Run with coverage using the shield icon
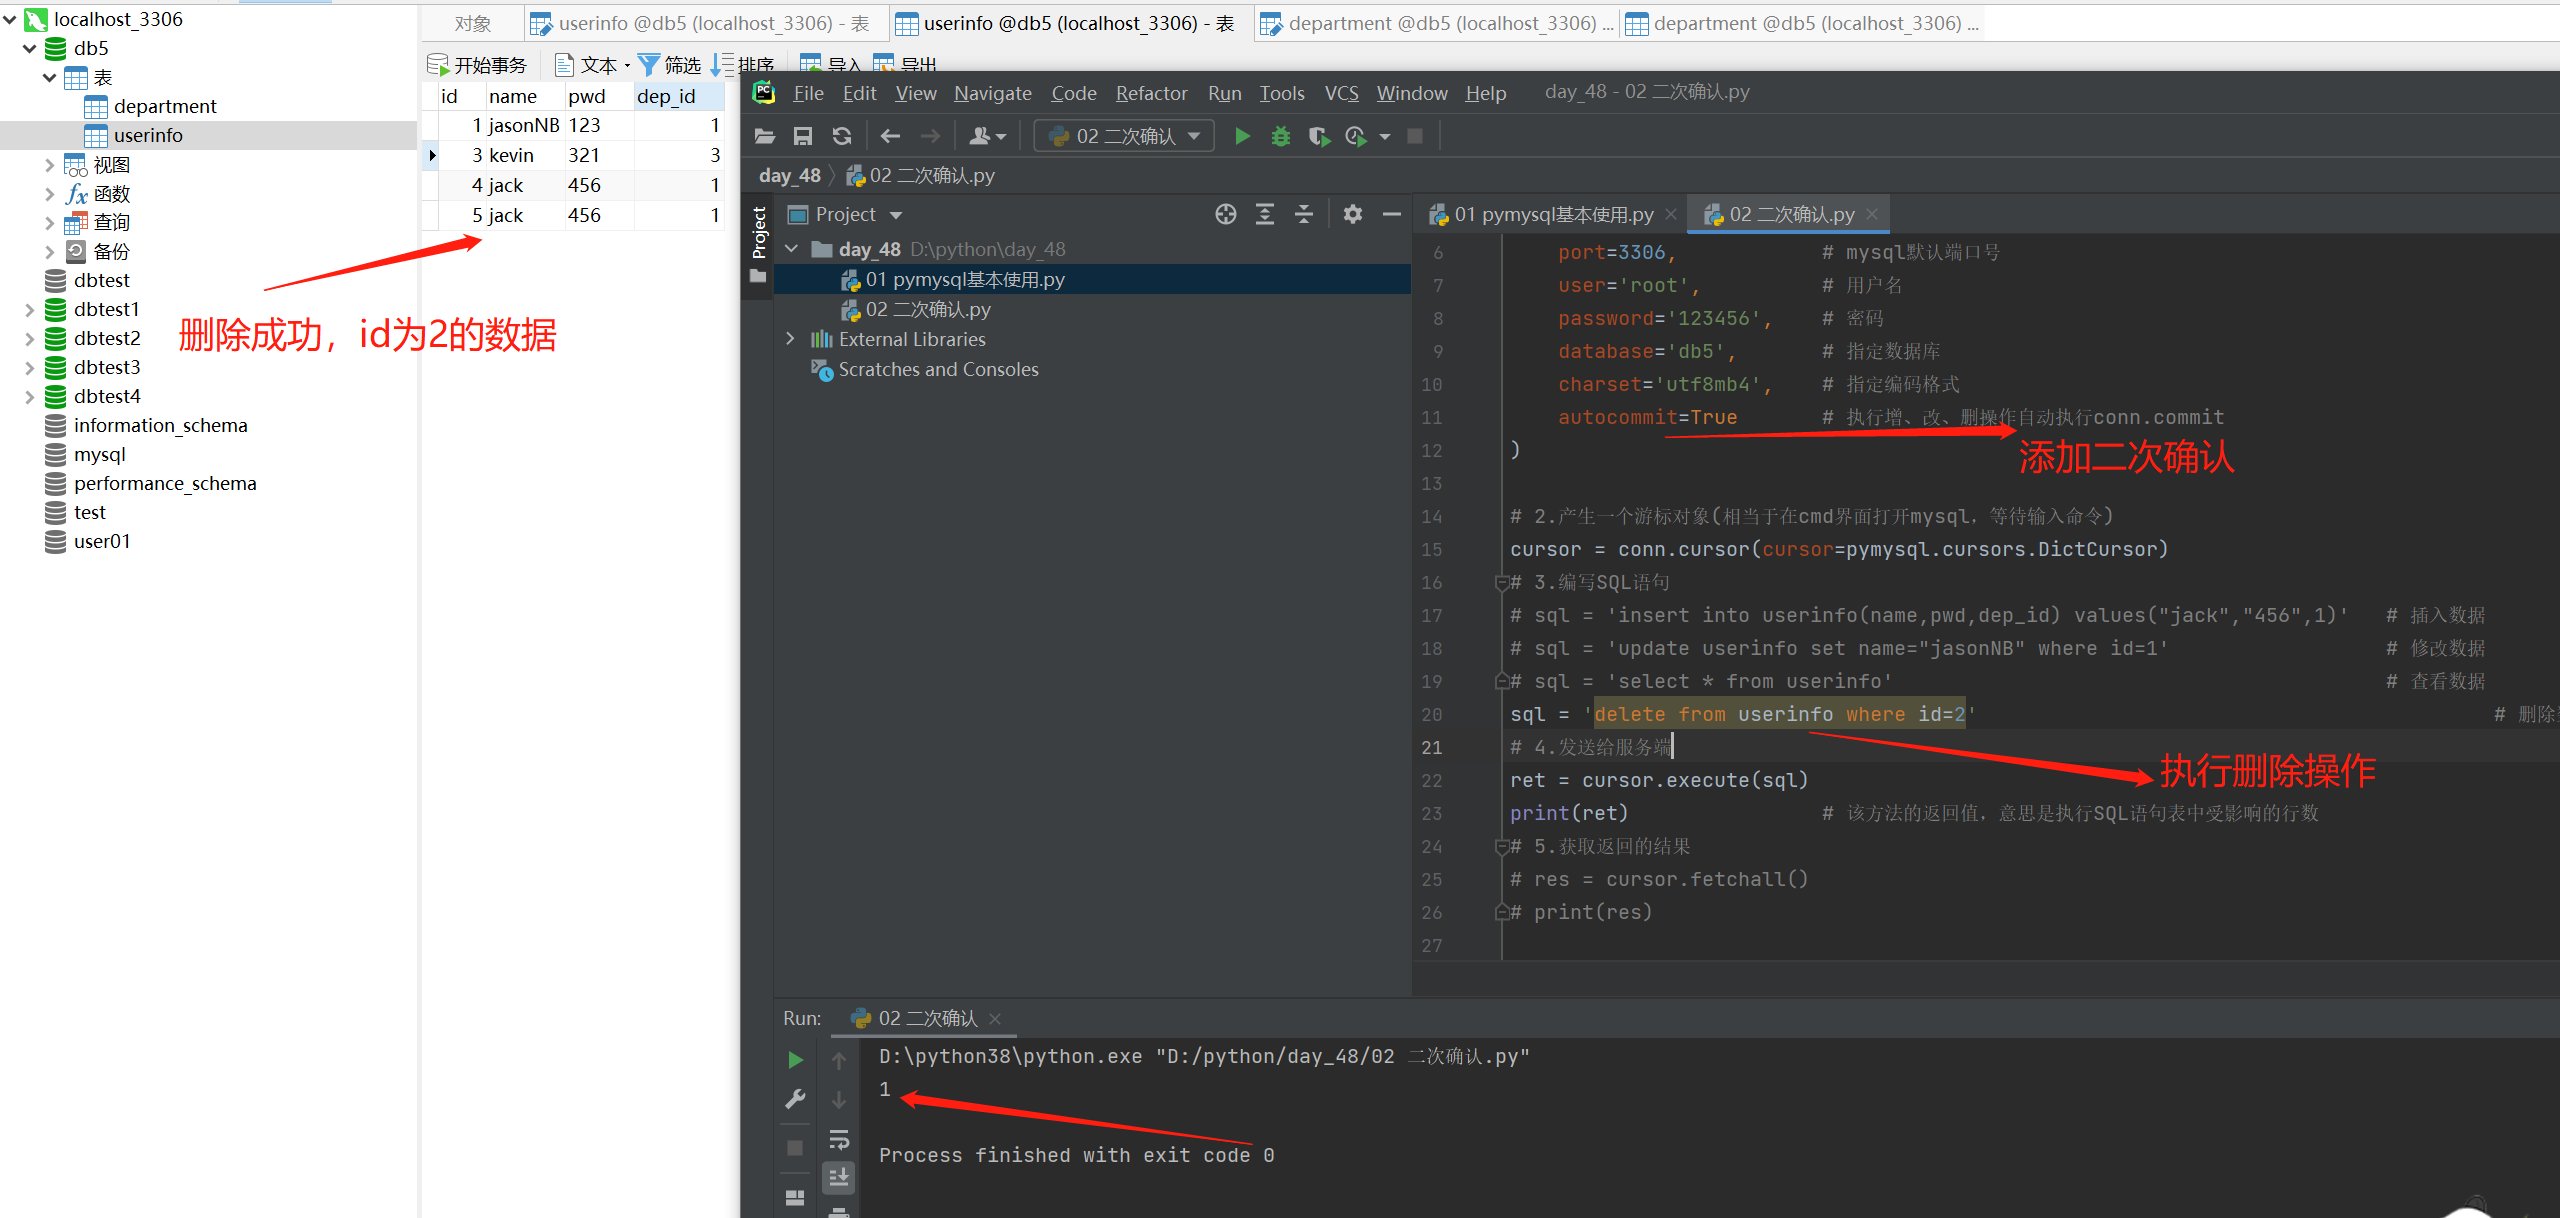Viewport: 2560px width, 1218px height. point(1319,136)
